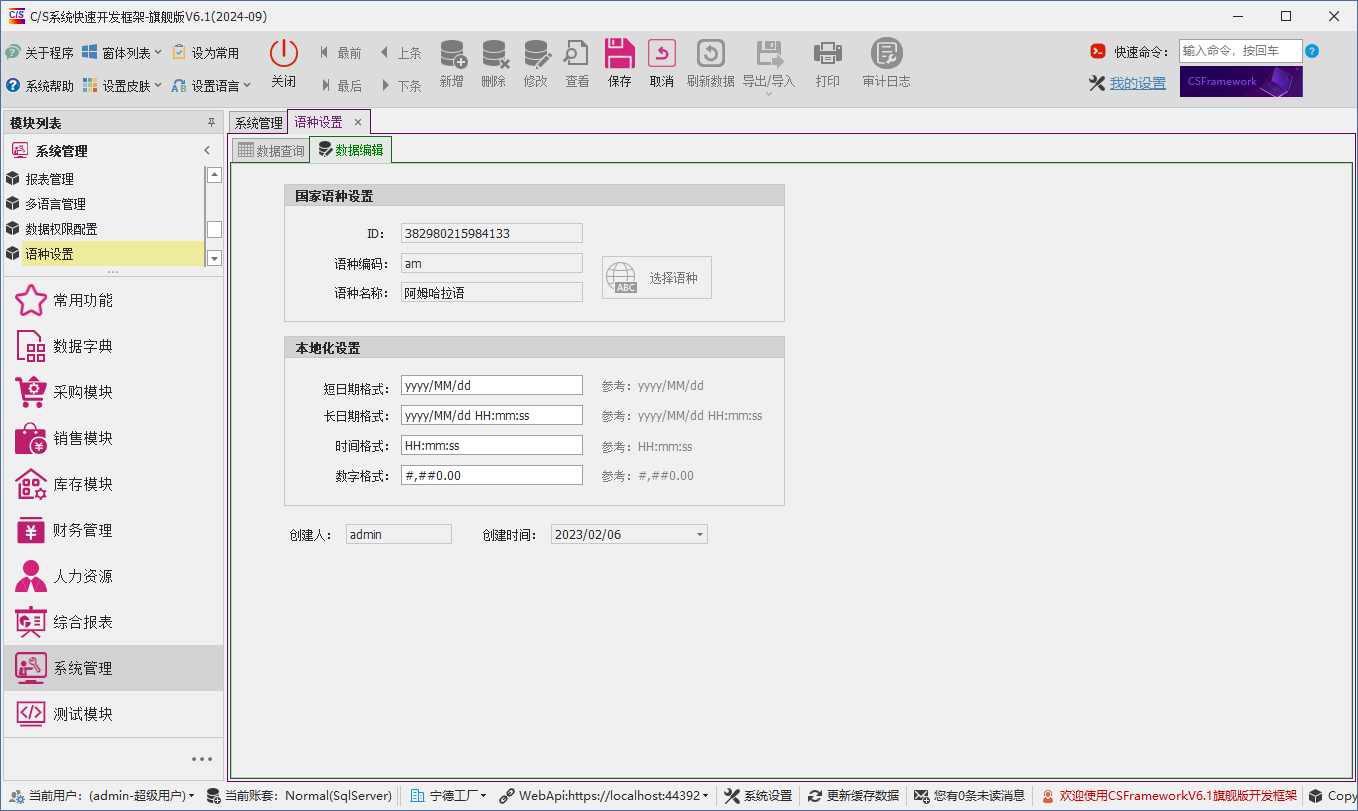Open WebApi address dropdown in status bar
1358x811 pixels.
pos(606,796)
